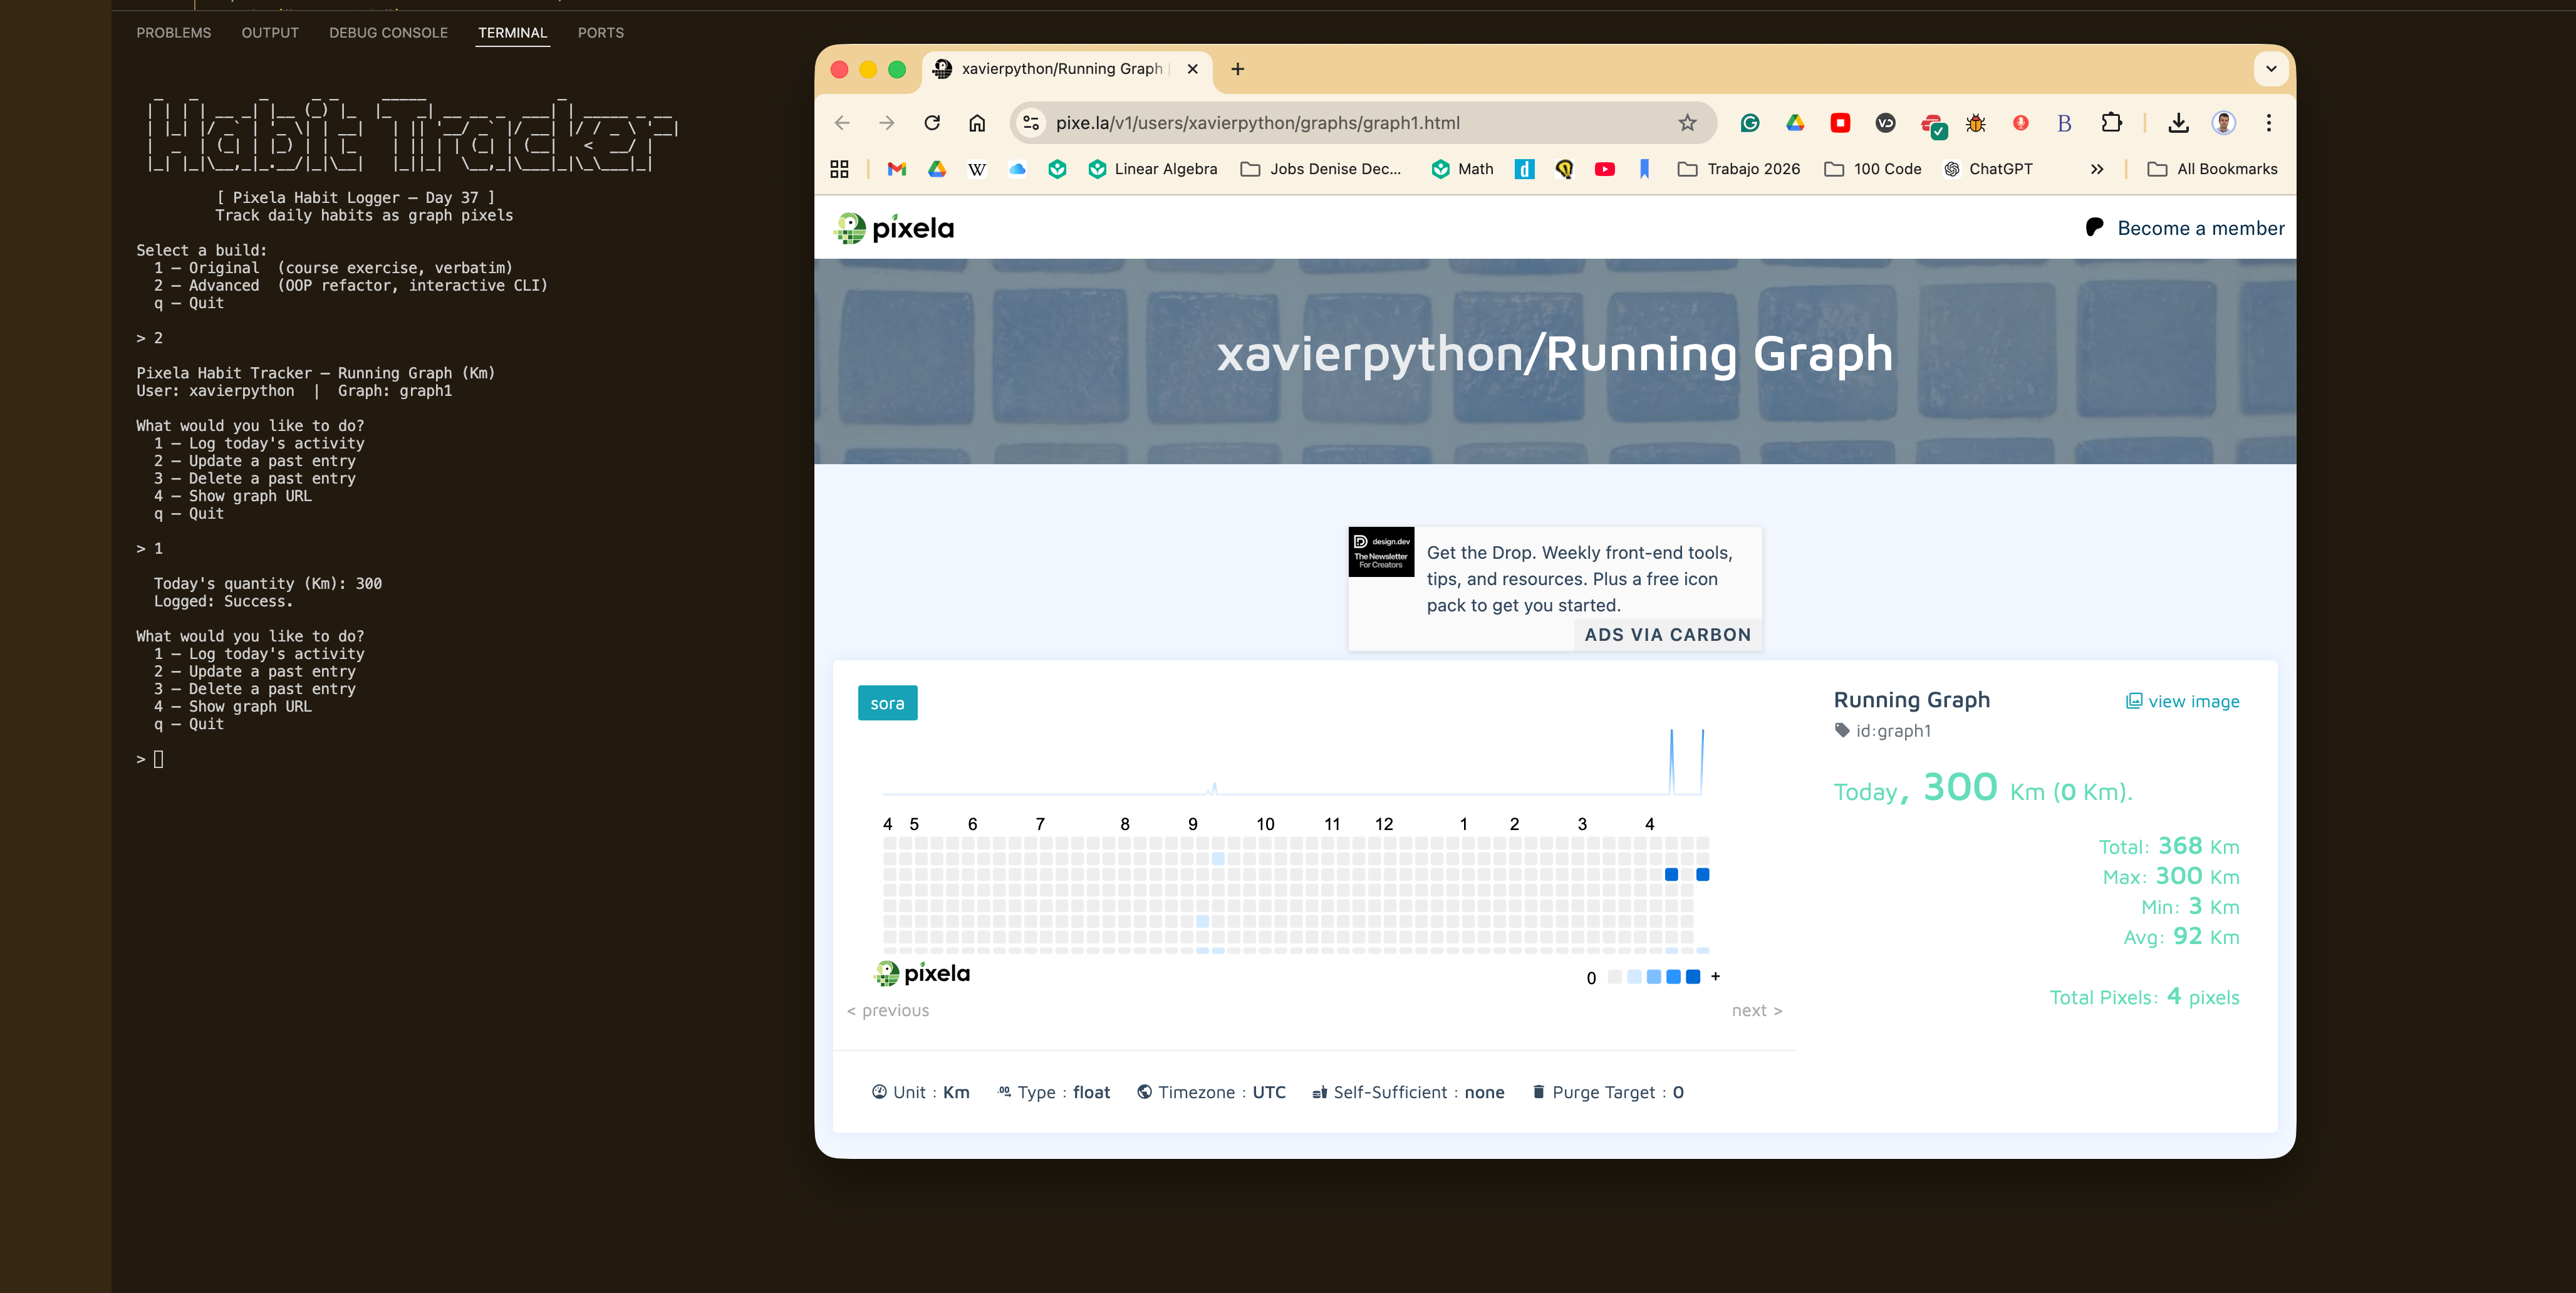The image size is (2576, 1293).
Task: Click the address bar URL
Action: pos(1257,123)
